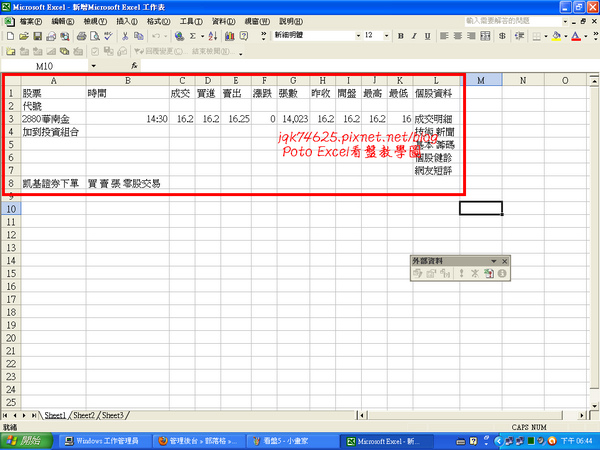Screen dimensions: 600x450
Task: Merge and center cells icon
Action: tap(485, 36)
